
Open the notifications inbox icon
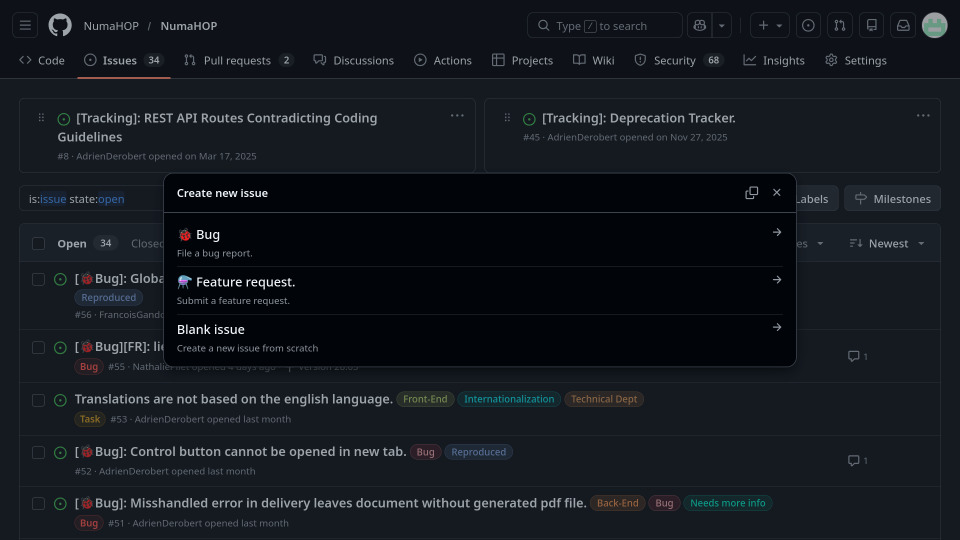903,25
